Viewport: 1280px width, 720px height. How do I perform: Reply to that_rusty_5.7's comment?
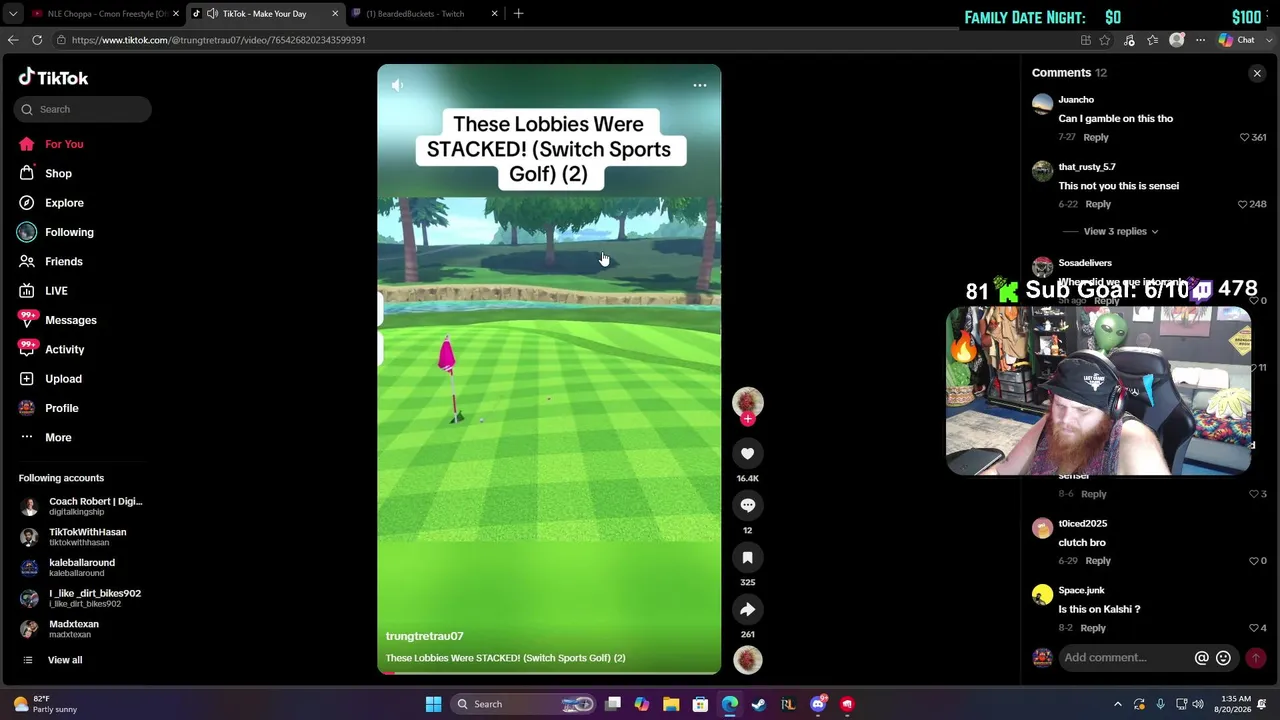1098,205
